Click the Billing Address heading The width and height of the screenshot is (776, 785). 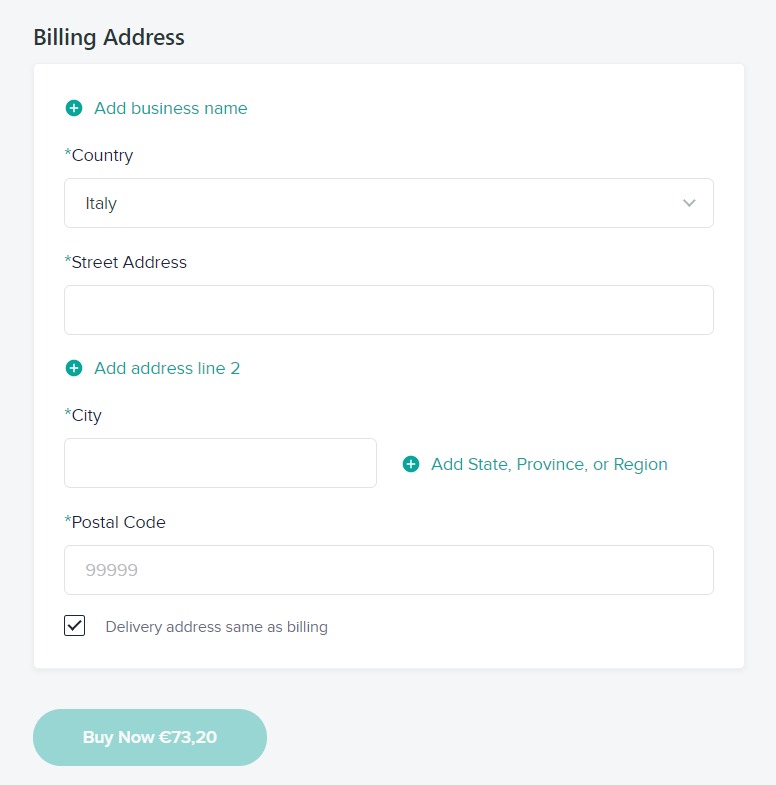(109, 38)
